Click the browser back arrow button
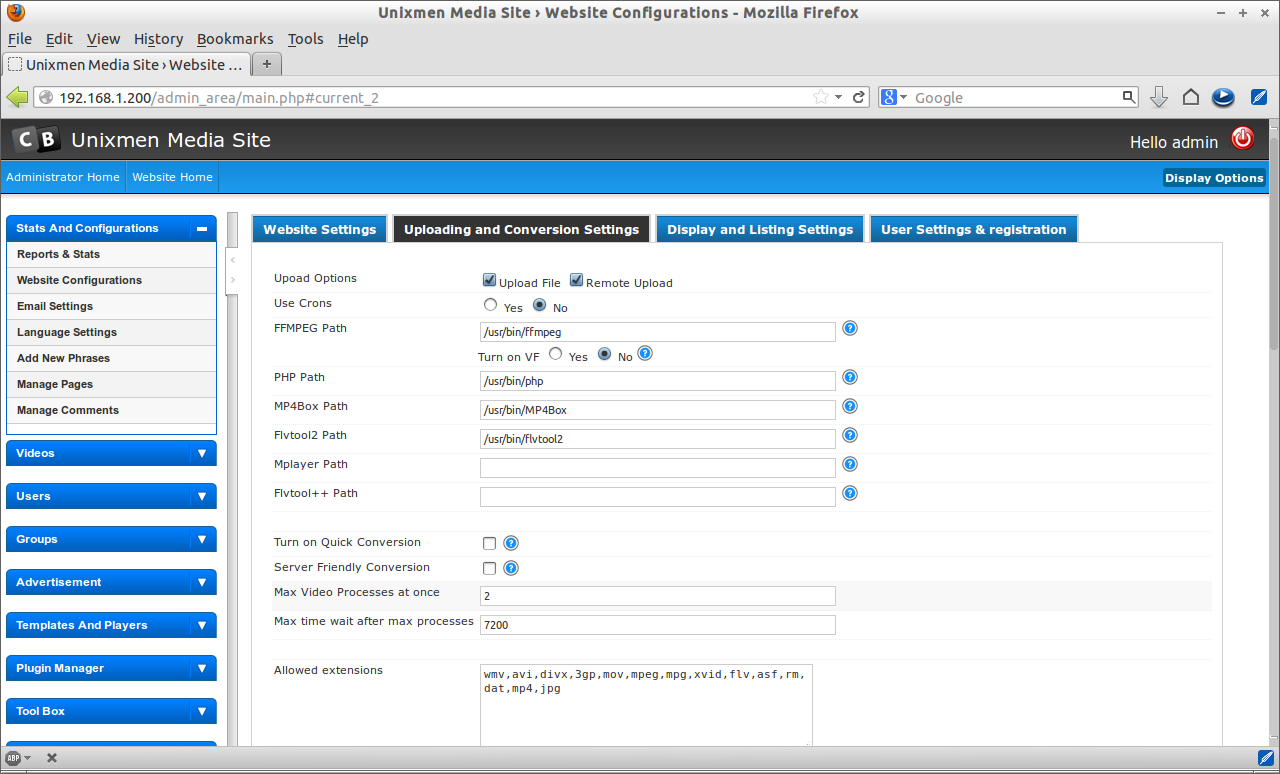1280x774 pixels. [x=17, y=97]
